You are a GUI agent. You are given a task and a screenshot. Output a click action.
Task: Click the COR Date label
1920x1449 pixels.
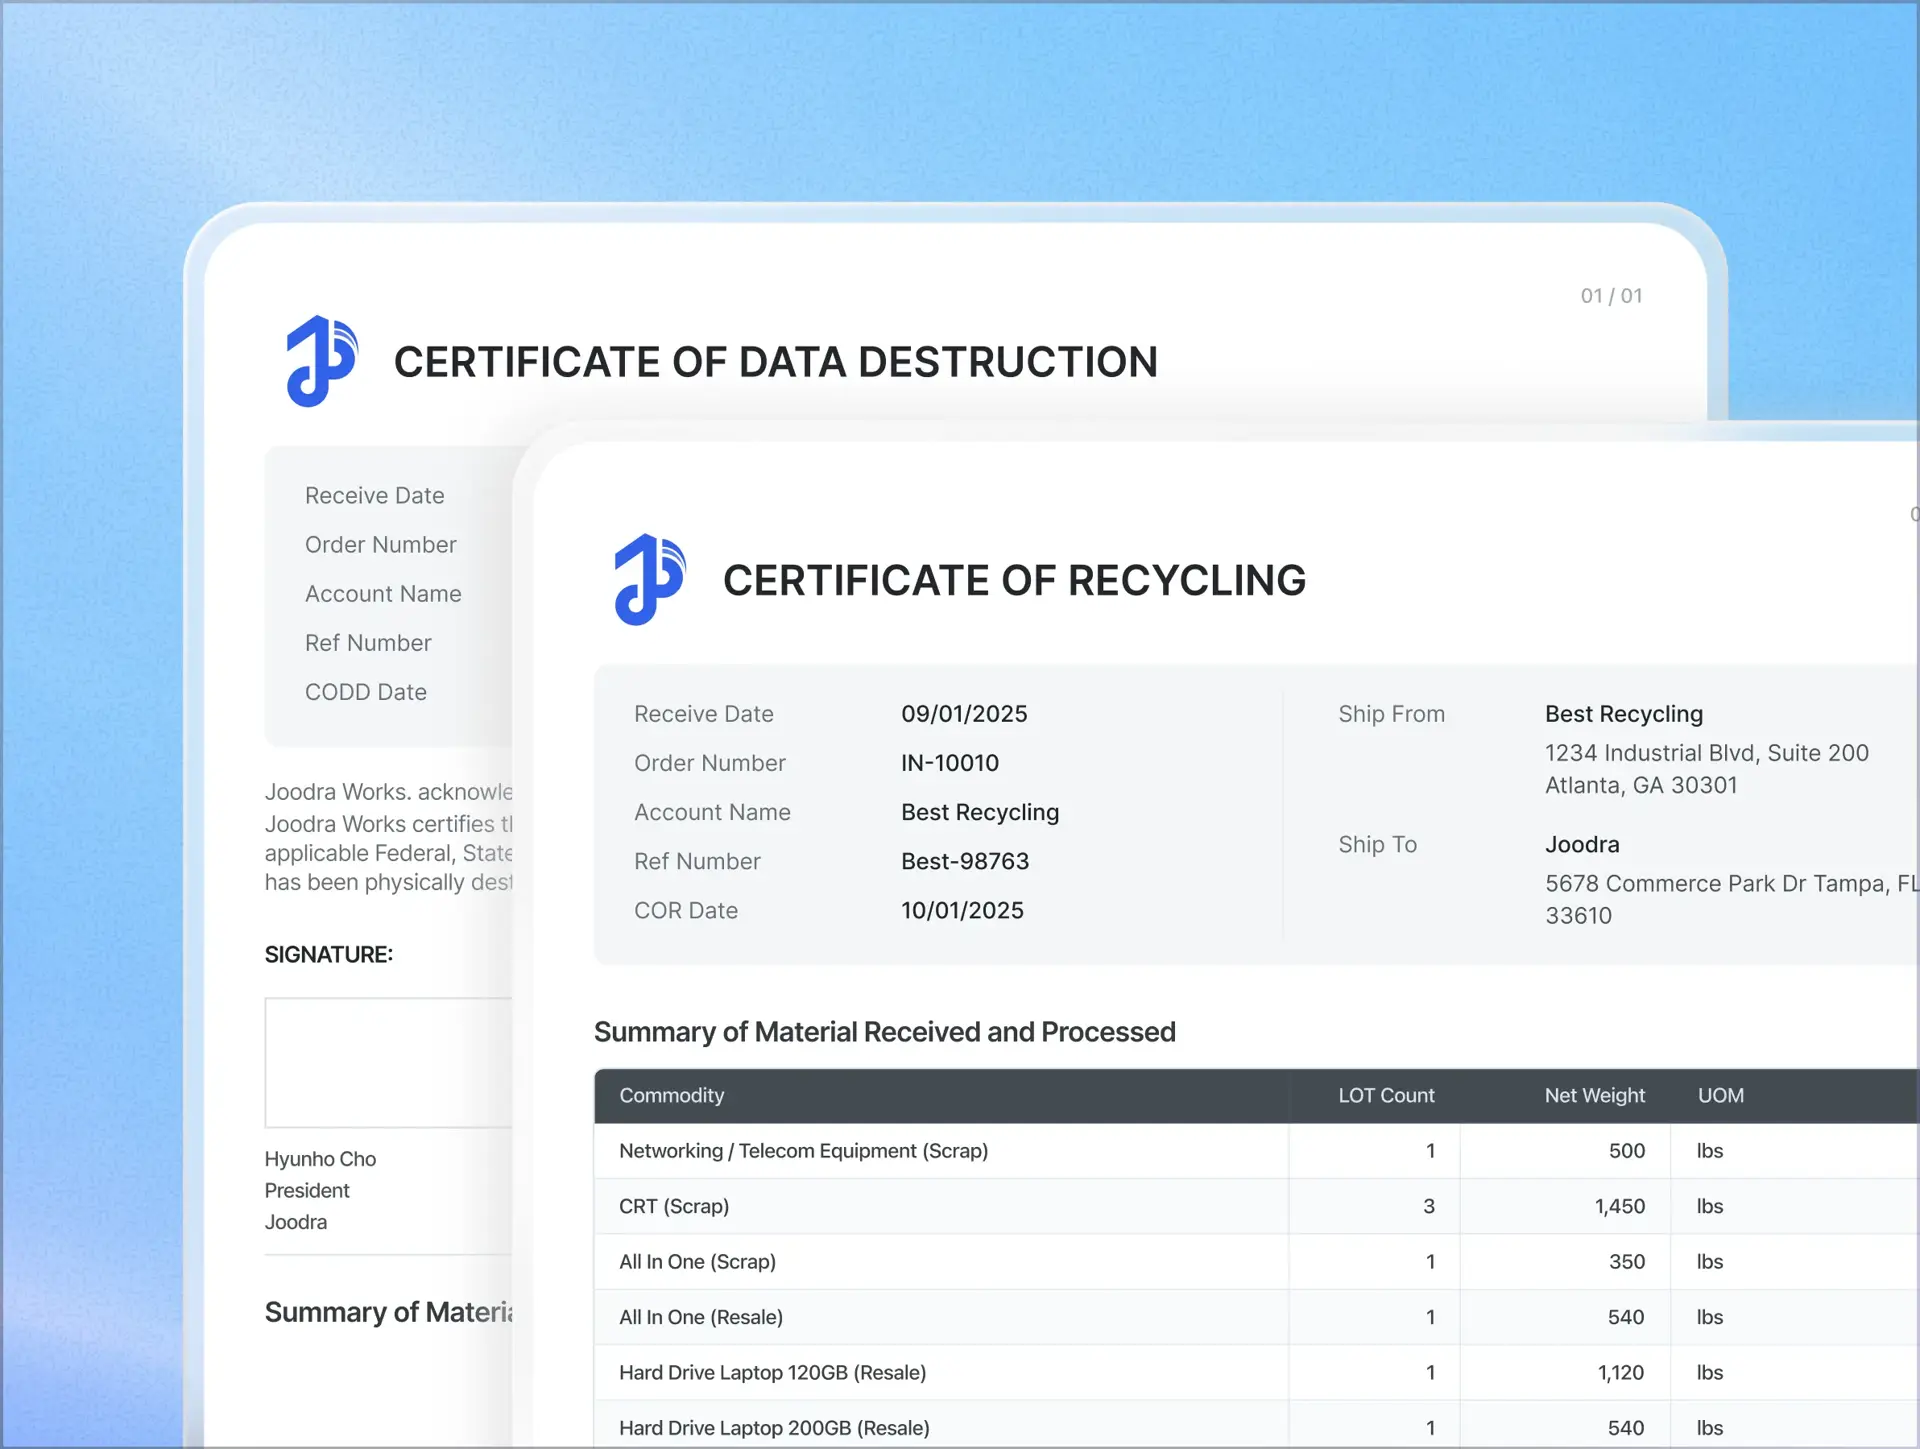click(686, 910)
